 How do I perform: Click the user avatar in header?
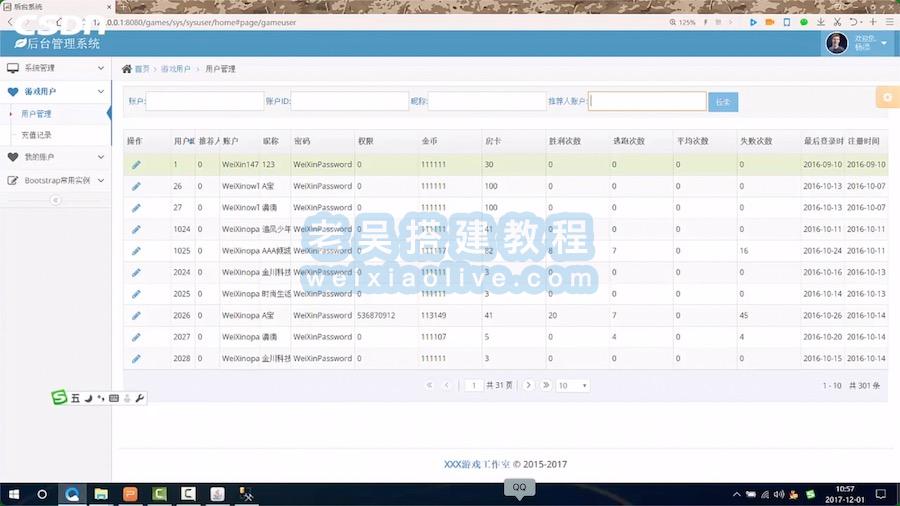[836, 43]
